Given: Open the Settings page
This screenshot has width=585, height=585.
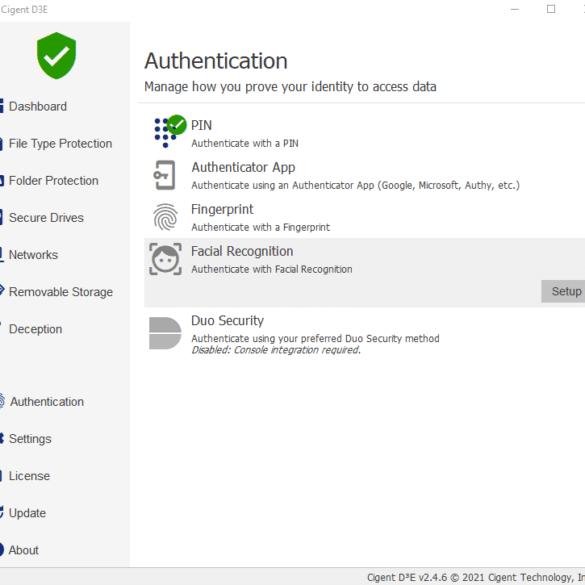Looking at the screenshot, I should coord(30,439).
